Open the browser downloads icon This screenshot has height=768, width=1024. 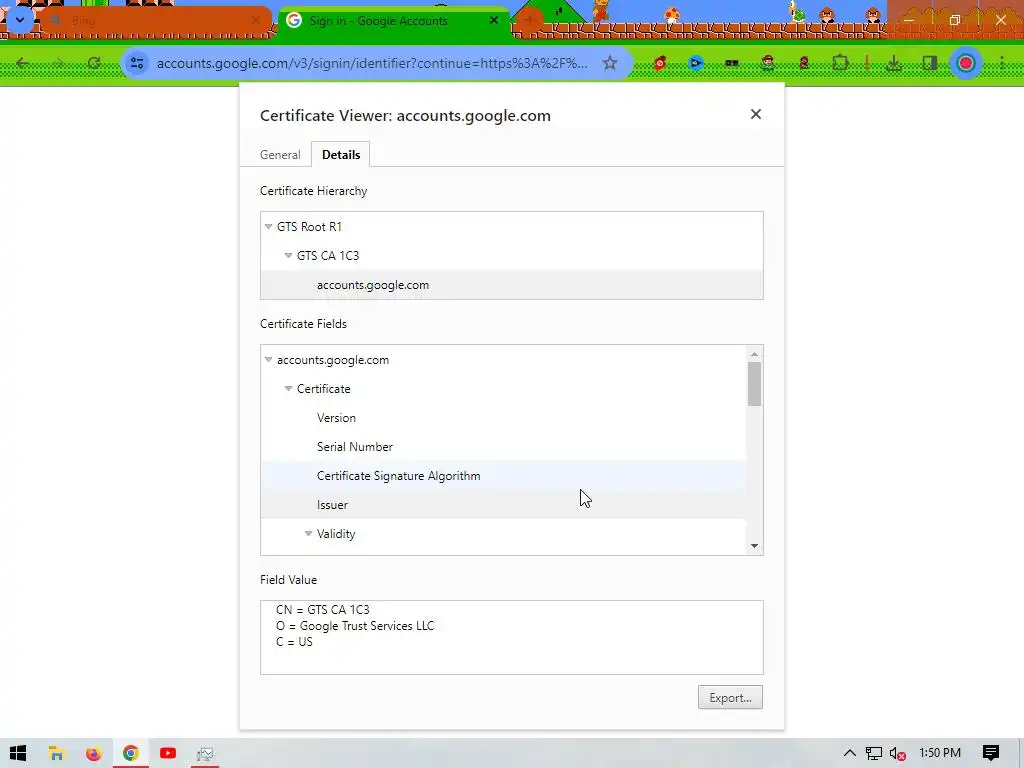pyautogui.click(x=894, y=63)
